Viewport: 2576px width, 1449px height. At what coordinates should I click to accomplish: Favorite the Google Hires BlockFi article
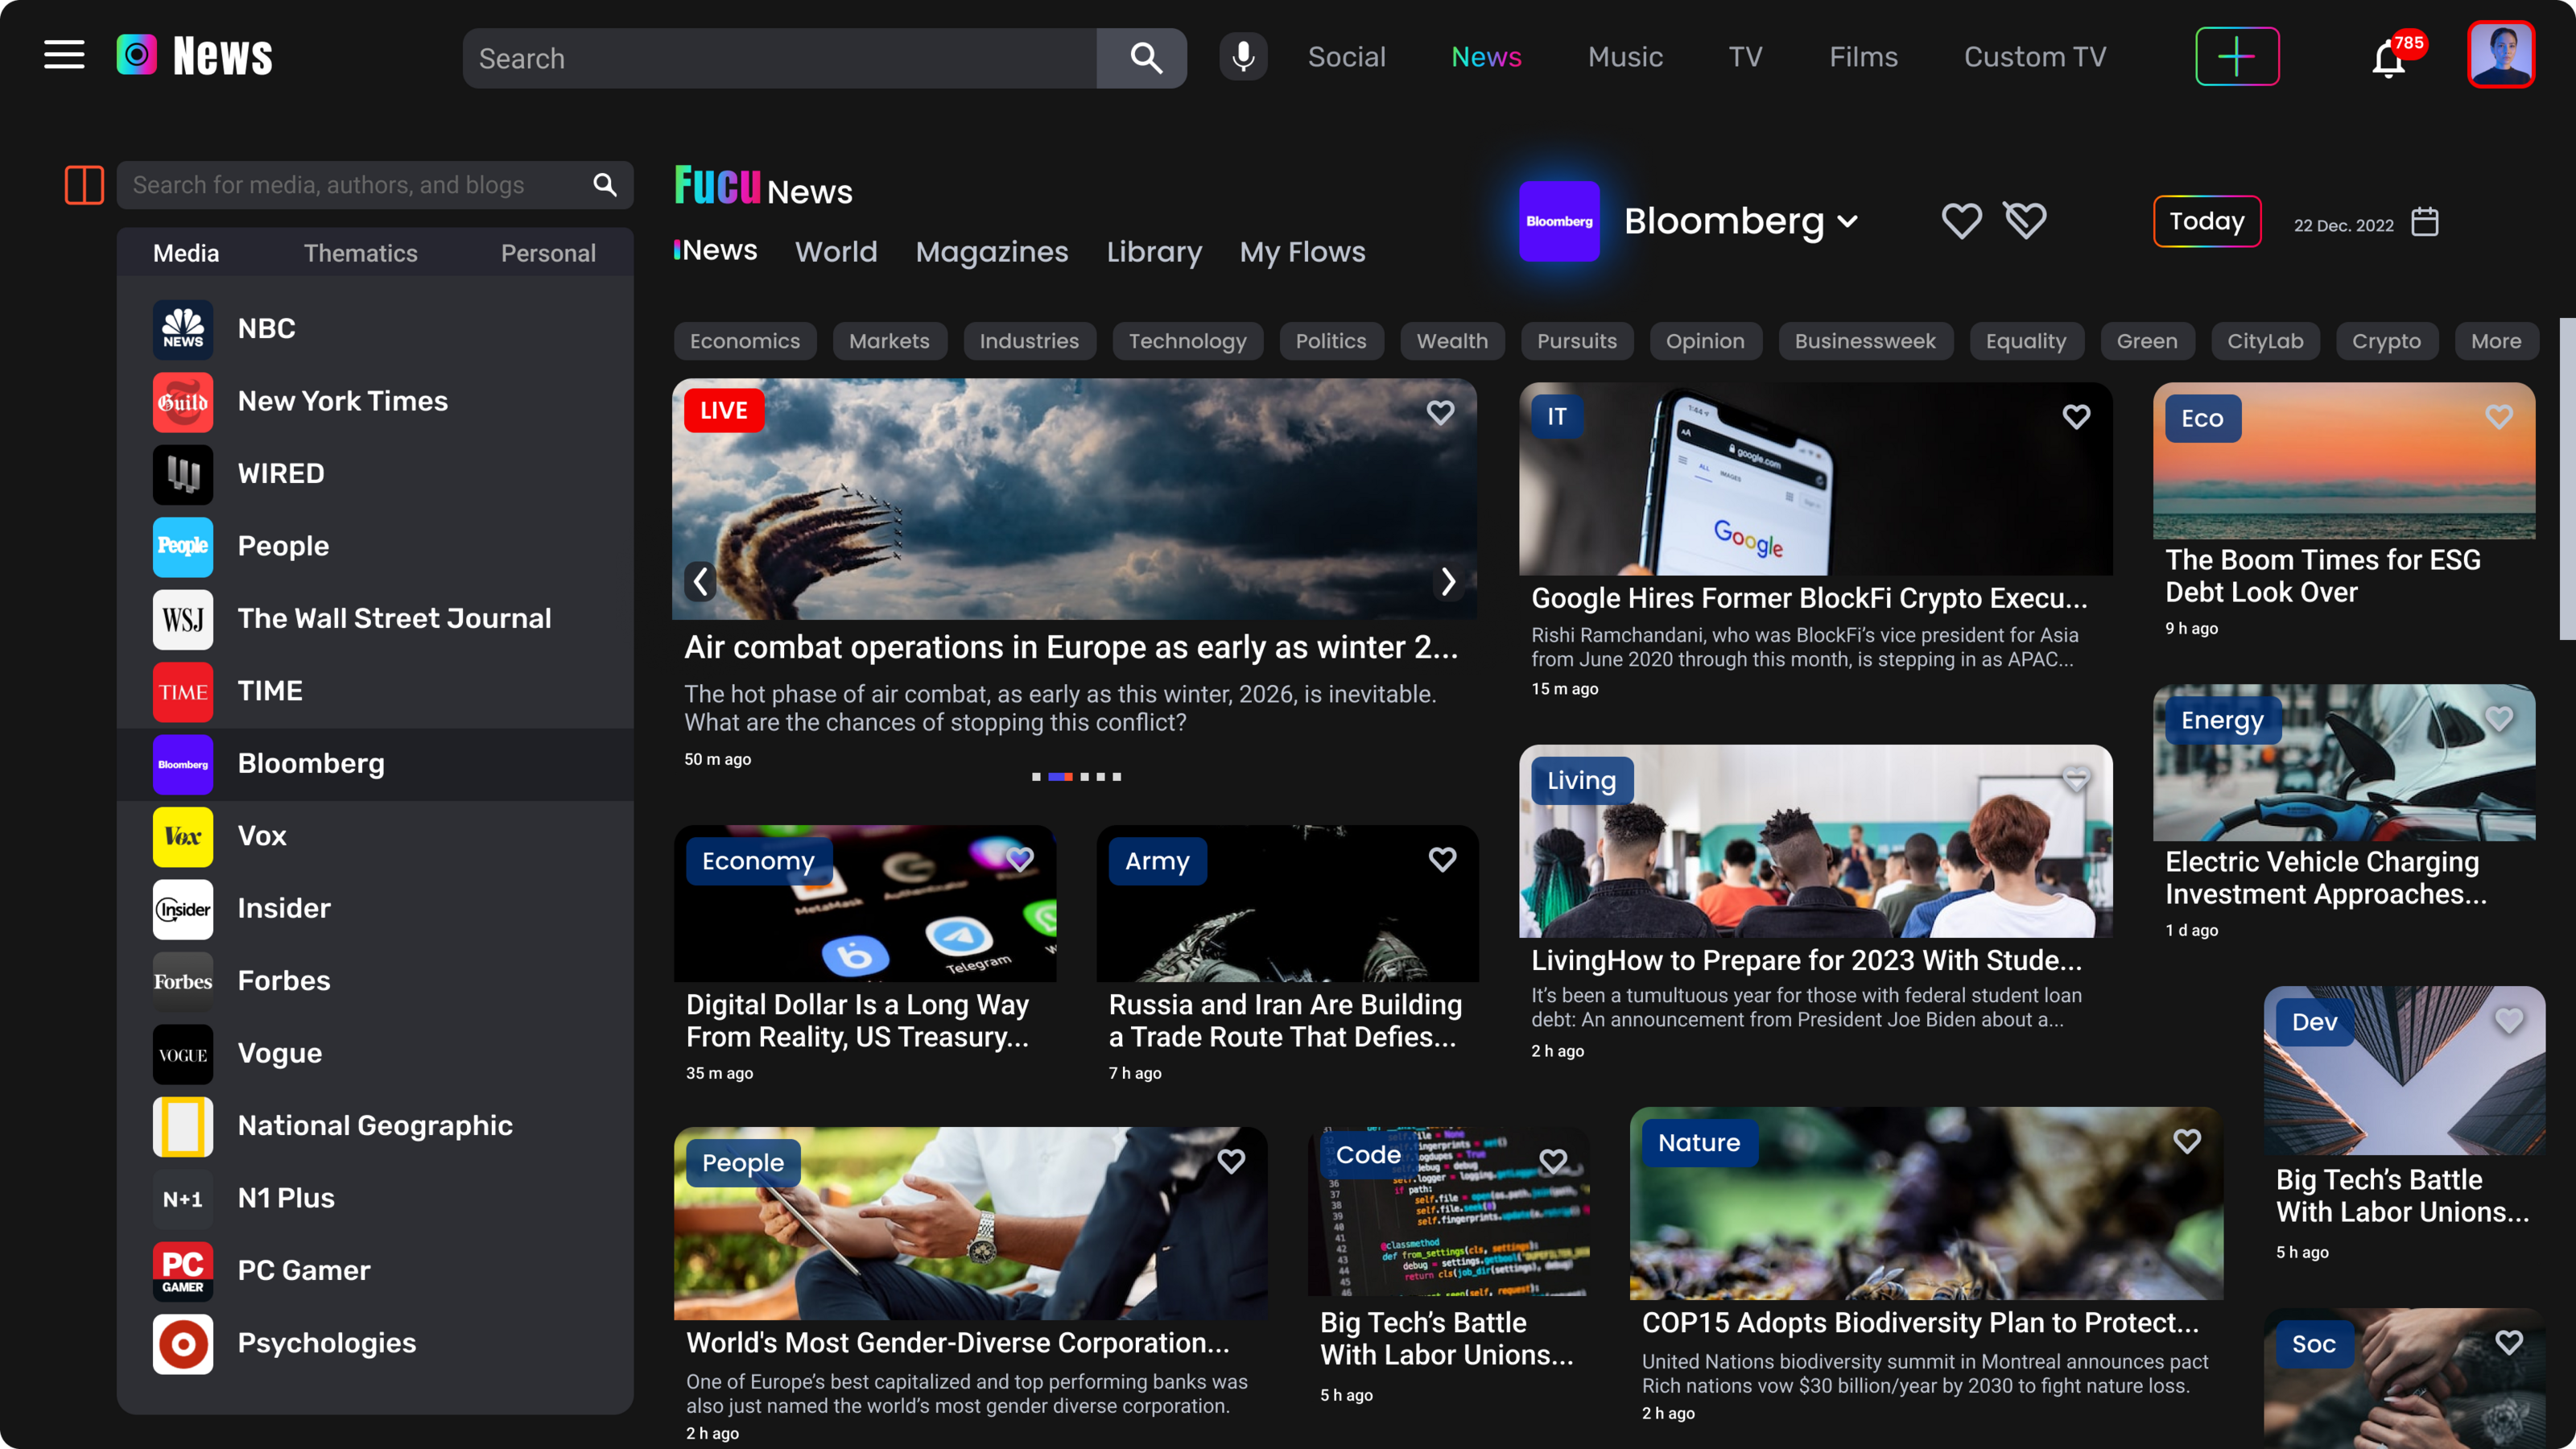tap(2076, 416)
